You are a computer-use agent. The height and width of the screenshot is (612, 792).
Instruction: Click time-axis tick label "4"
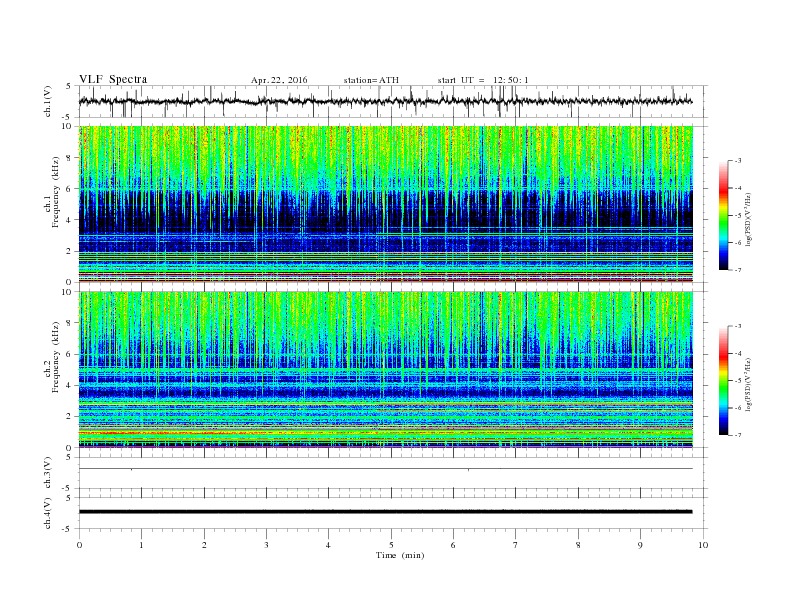[329, 545]
